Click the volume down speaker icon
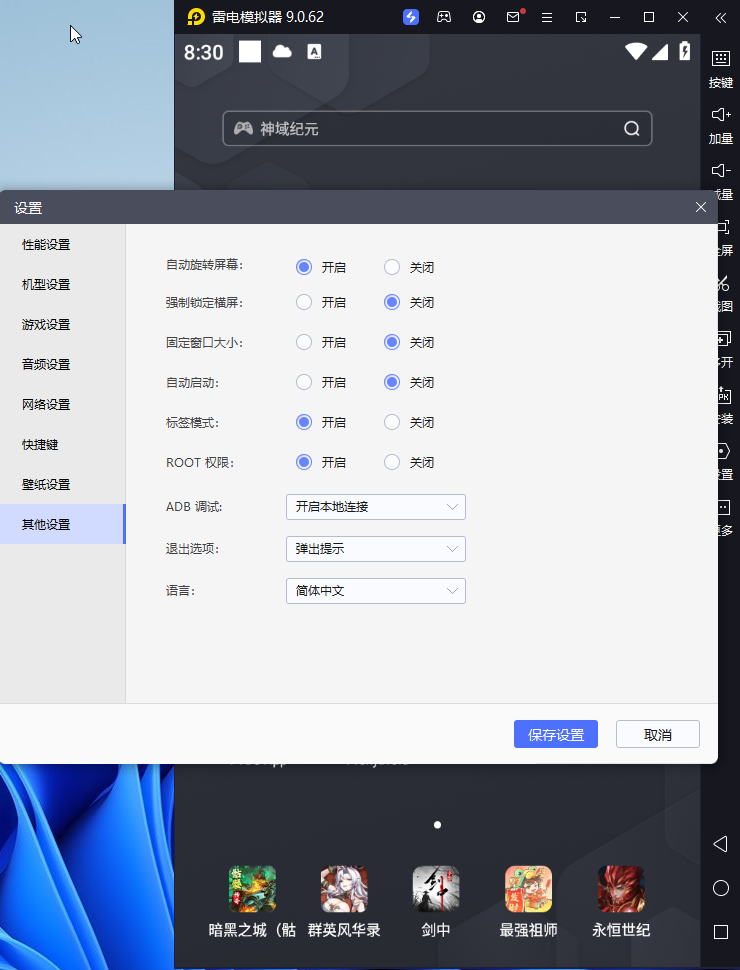Image resolution: width=740 pixels, height=970 pixels. click(721, 171)
